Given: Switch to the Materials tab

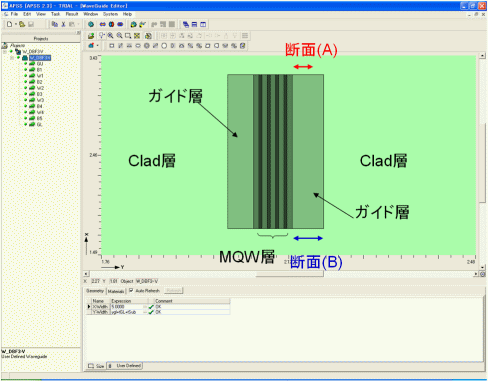Looking at the screenshot, I should (116, 291).
